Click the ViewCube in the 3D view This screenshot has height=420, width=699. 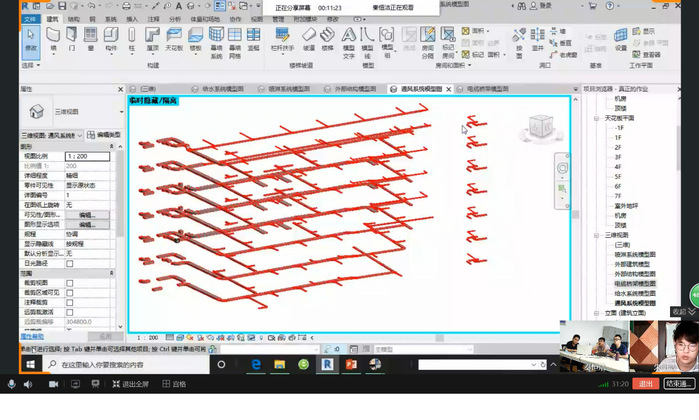point(539,127)
